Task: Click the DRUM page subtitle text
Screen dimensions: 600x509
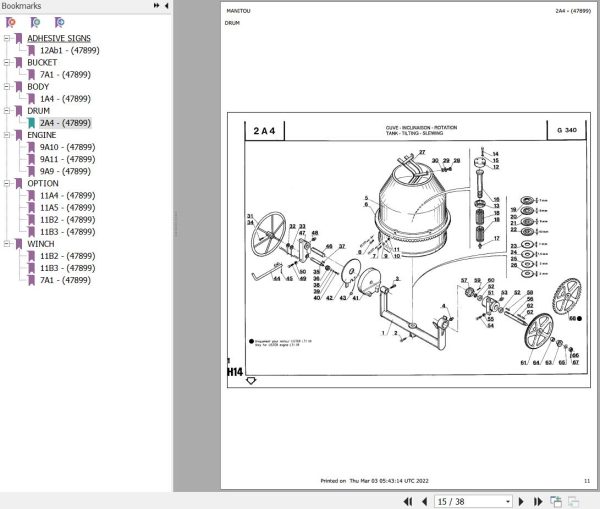Action: [x=232, y=23]
